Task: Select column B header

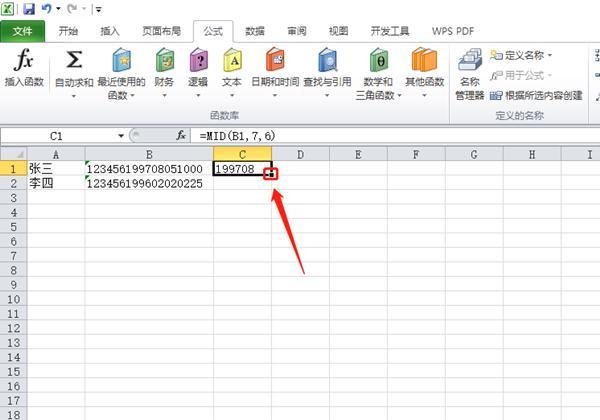Action: (x=149, y=155)
